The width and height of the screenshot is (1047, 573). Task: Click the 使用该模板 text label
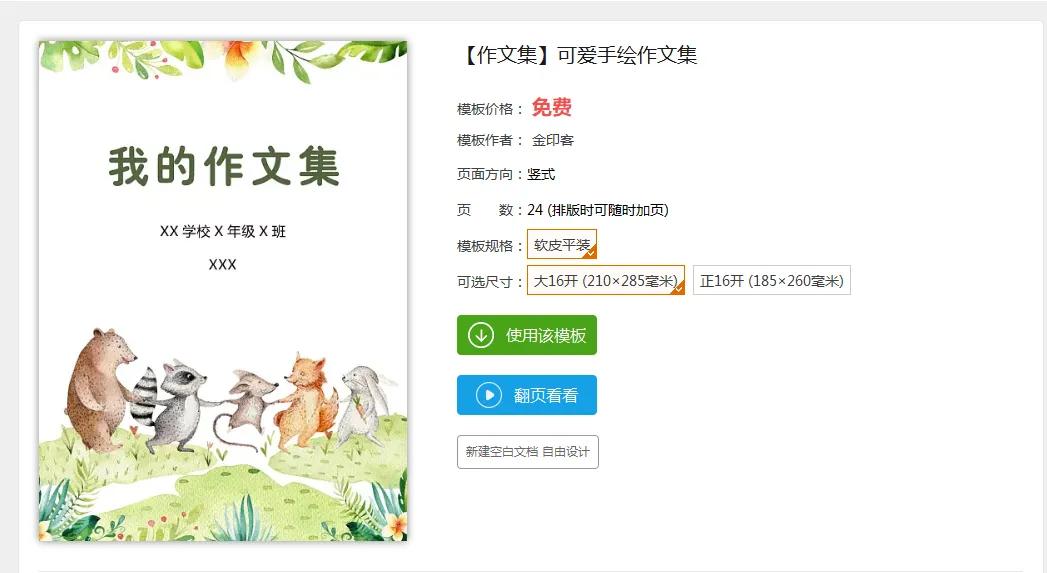[546, 335]
